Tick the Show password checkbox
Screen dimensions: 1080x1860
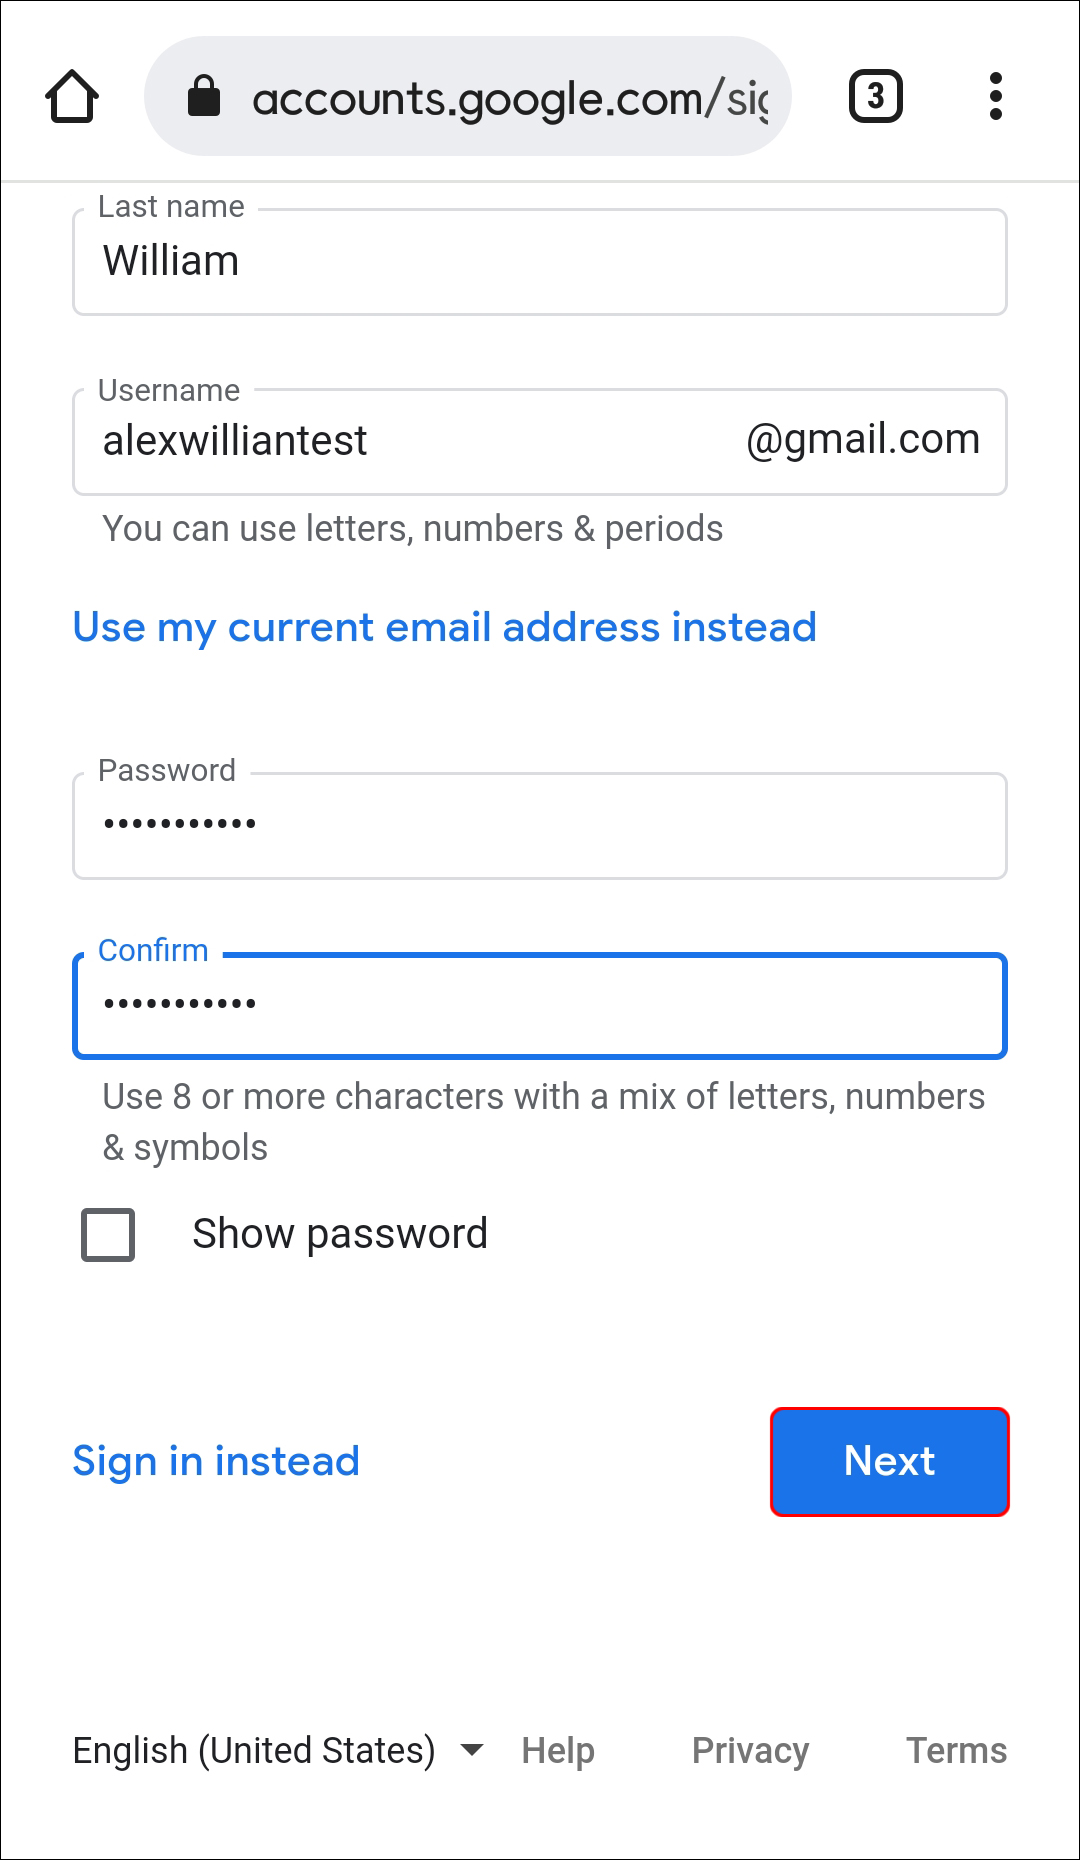tap(108, 1234)
